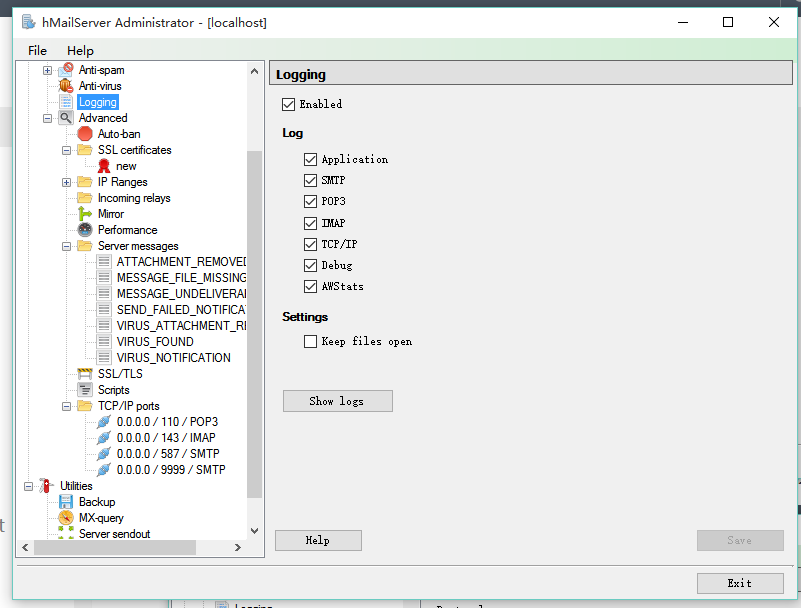
Task: Click the tree vertical scrollbar thumb
Action: point(254,324)
